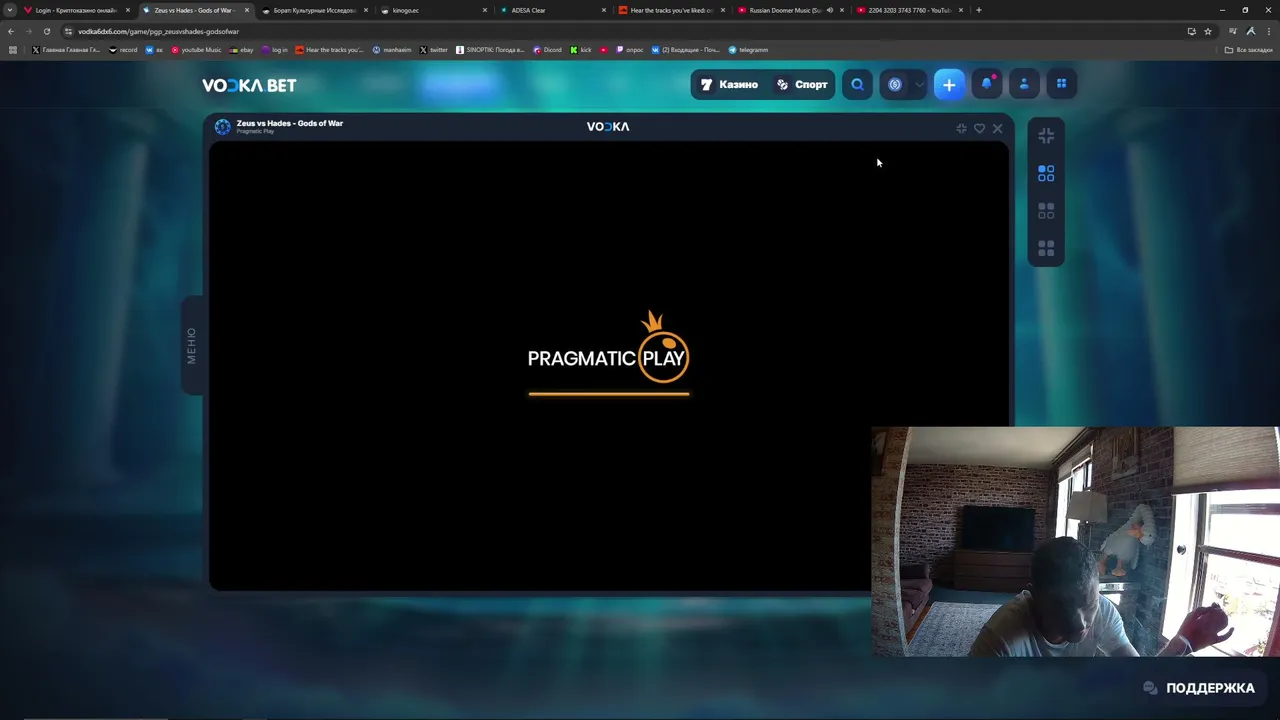Switch to the Hear the tracks you've liked tab
This screenshot has height=720, width=1280.
coord(672,10)
